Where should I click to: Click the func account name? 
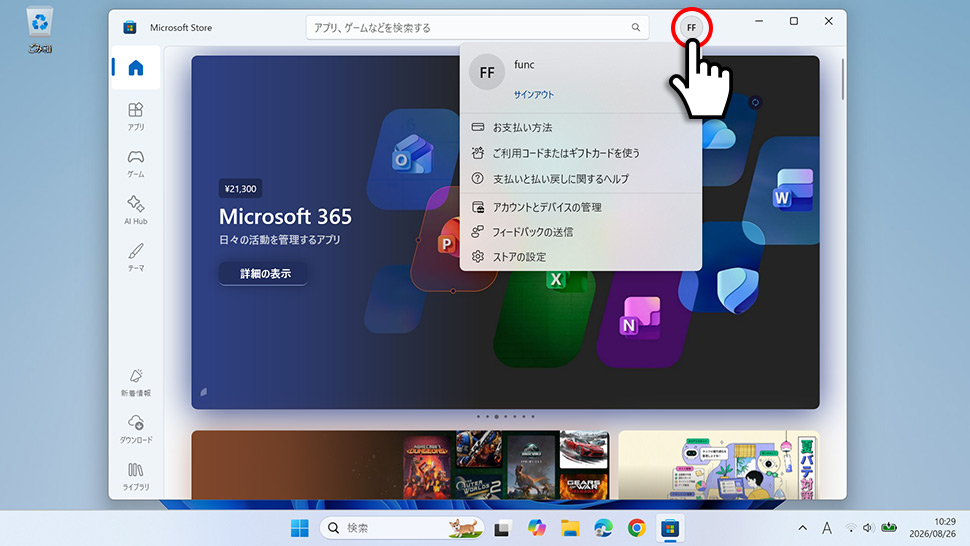tap(524, 64)
